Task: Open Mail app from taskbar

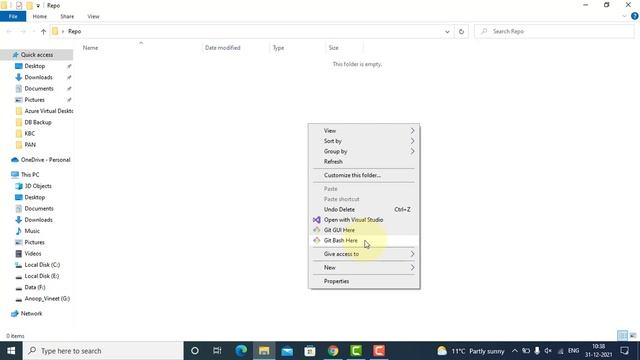Action: pyautogui.click(x=287, y=351)
